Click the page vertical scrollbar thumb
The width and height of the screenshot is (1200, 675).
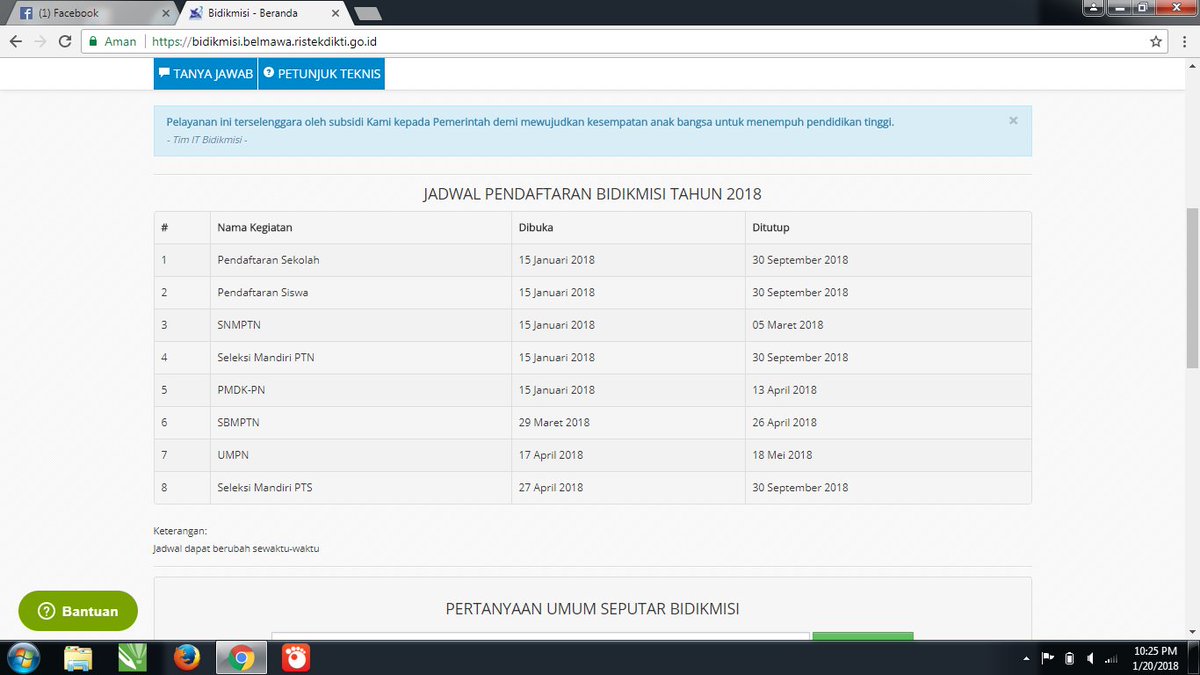[x=1191, y=288]
